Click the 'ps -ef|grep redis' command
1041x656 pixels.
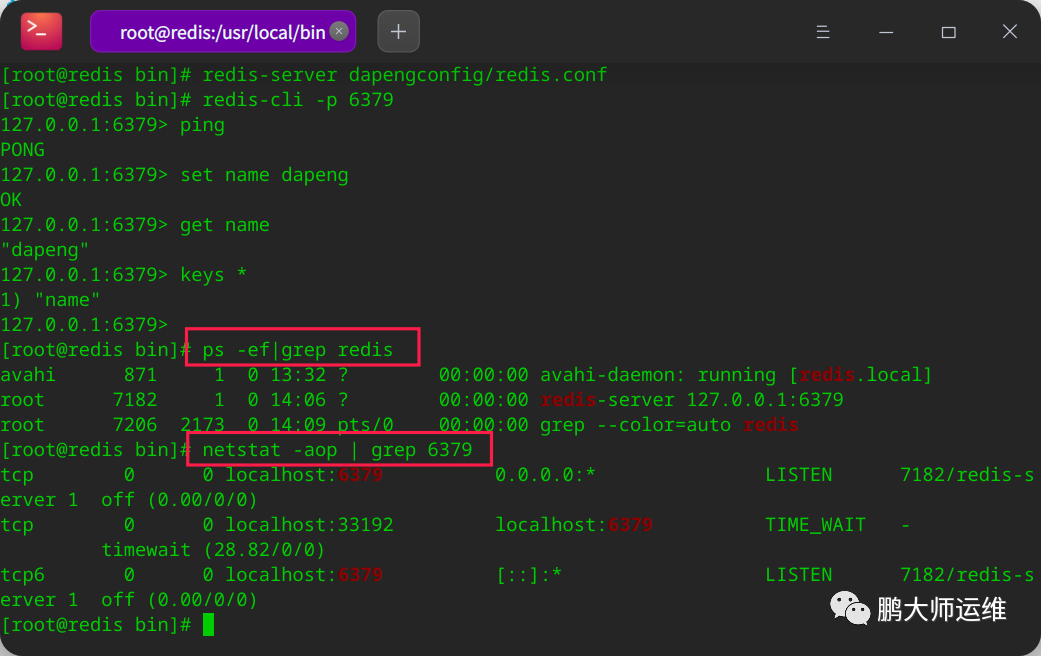pyautogui.click(x=298, y=350)
